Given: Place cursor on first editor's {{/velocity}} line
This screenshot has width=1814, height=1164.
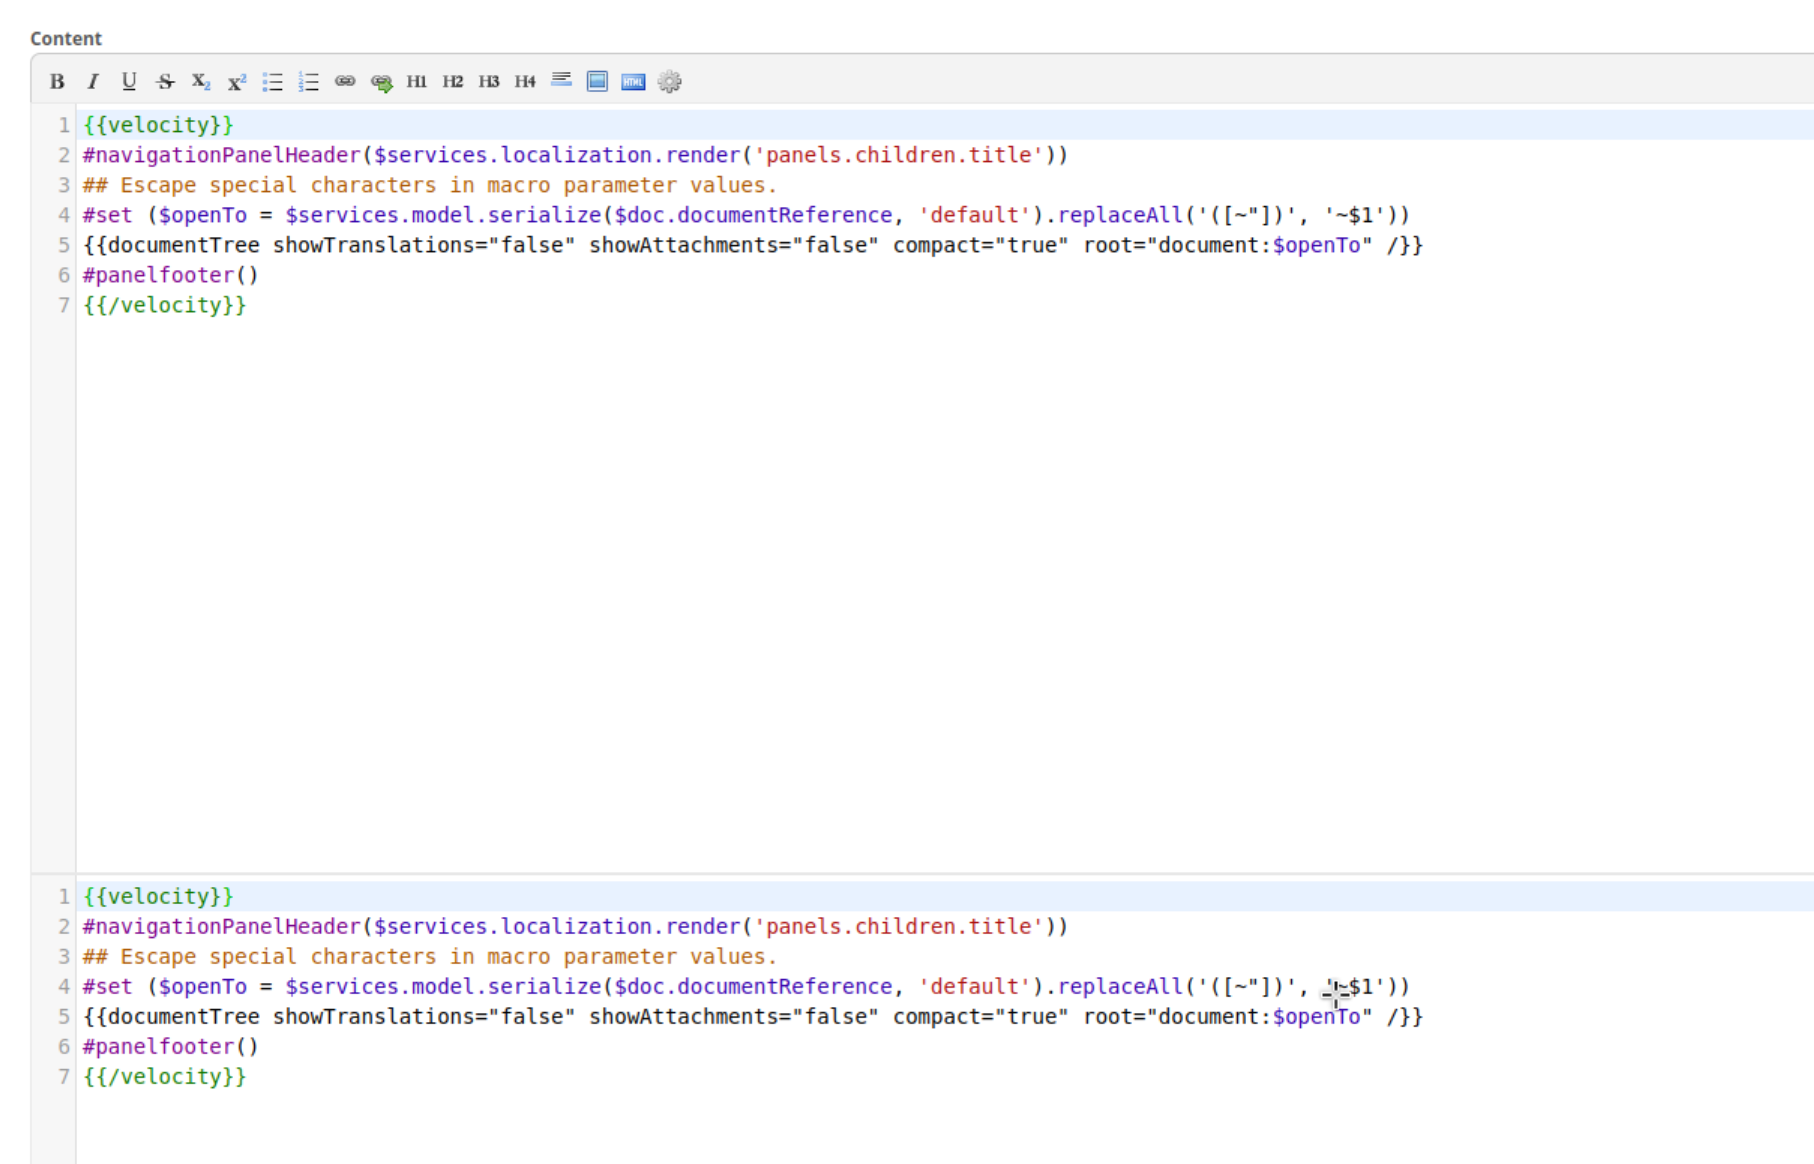Looking at the screenshot, I should [165, 305].
